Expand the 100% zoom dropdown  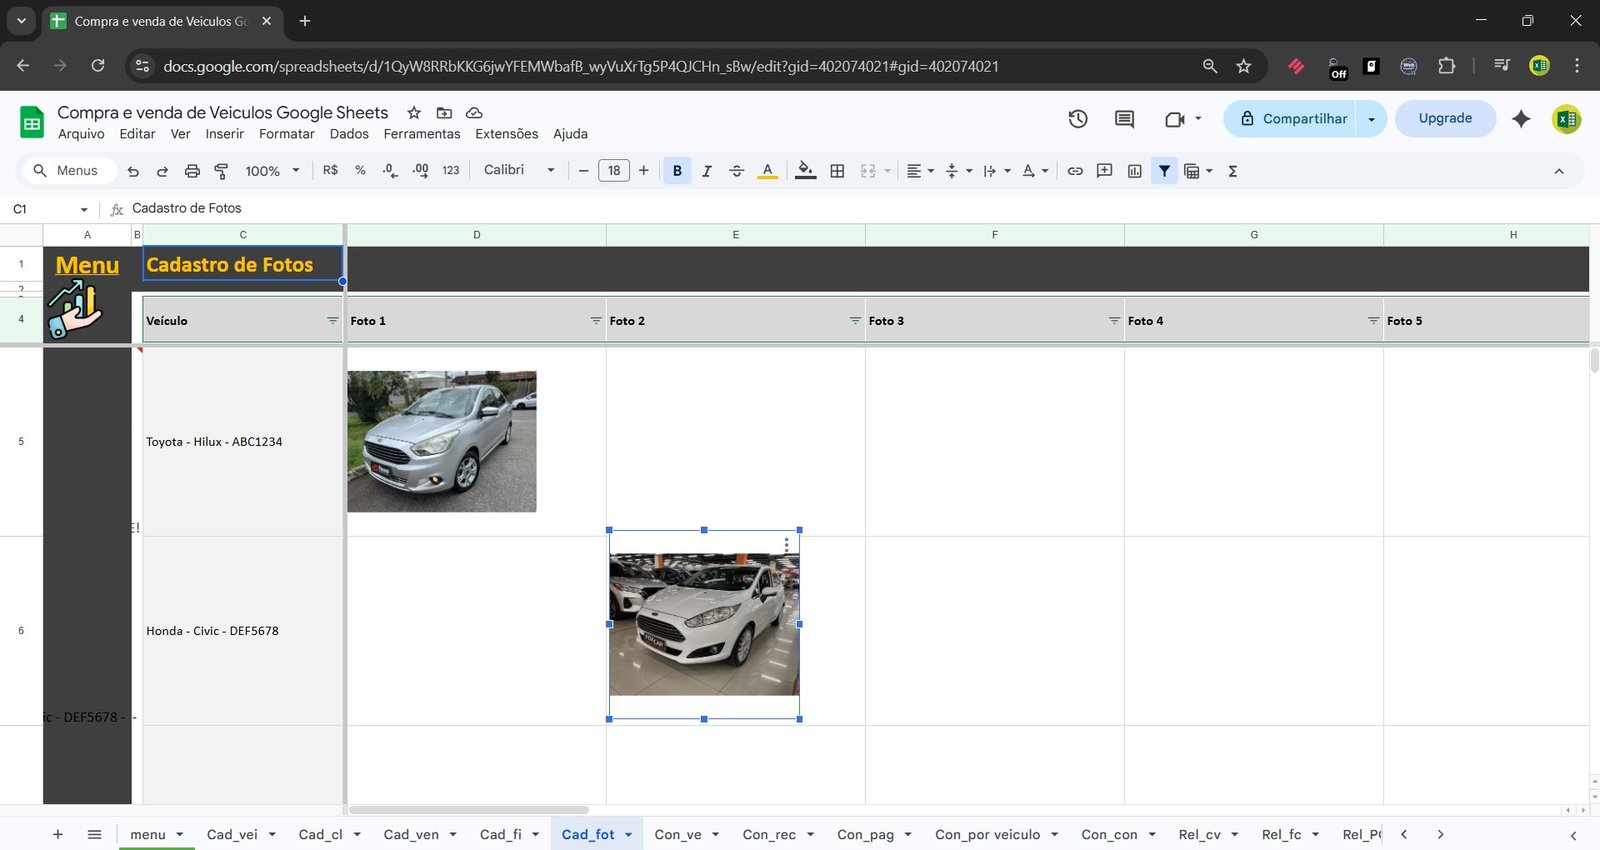coord(272,171)
